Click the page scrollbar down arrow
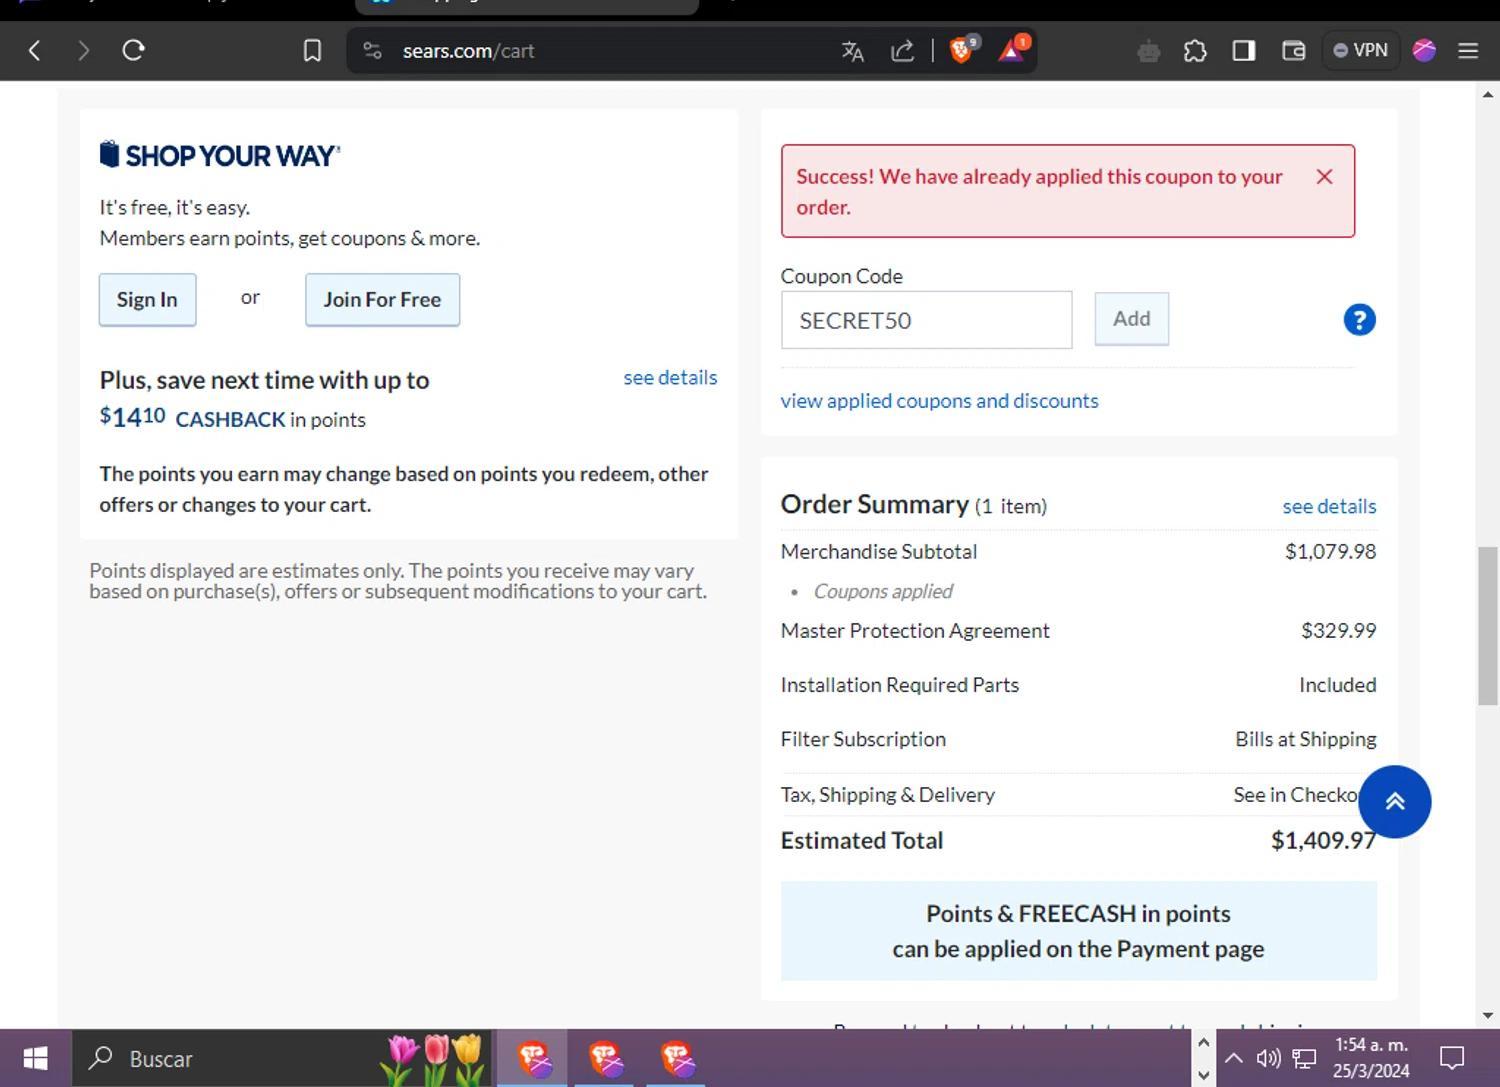The image size is (1500, 1087). (1488, 1015)
